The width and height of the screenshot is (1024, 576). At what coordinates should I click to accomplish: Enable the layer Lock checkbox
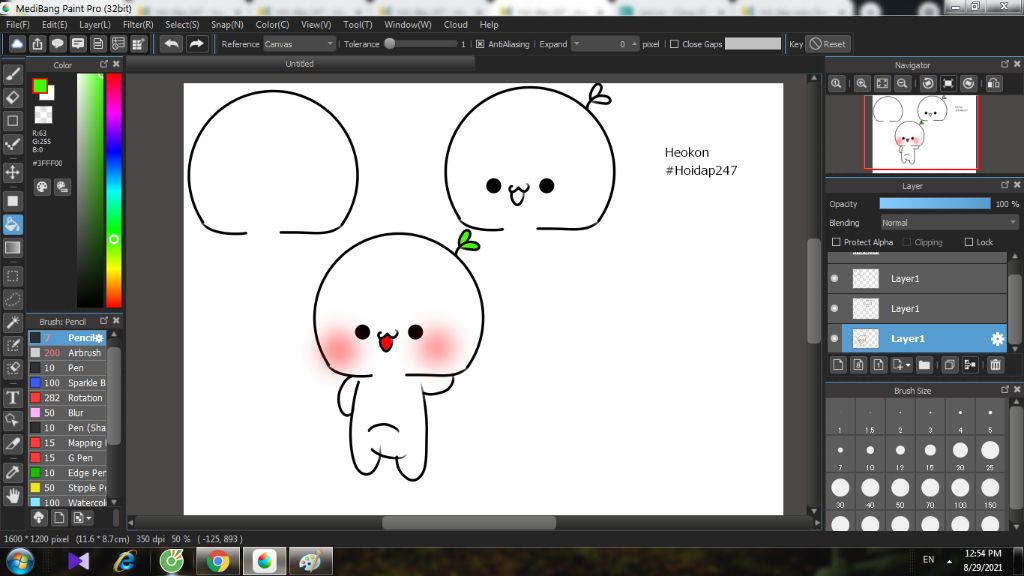click(x=969, y=242)
